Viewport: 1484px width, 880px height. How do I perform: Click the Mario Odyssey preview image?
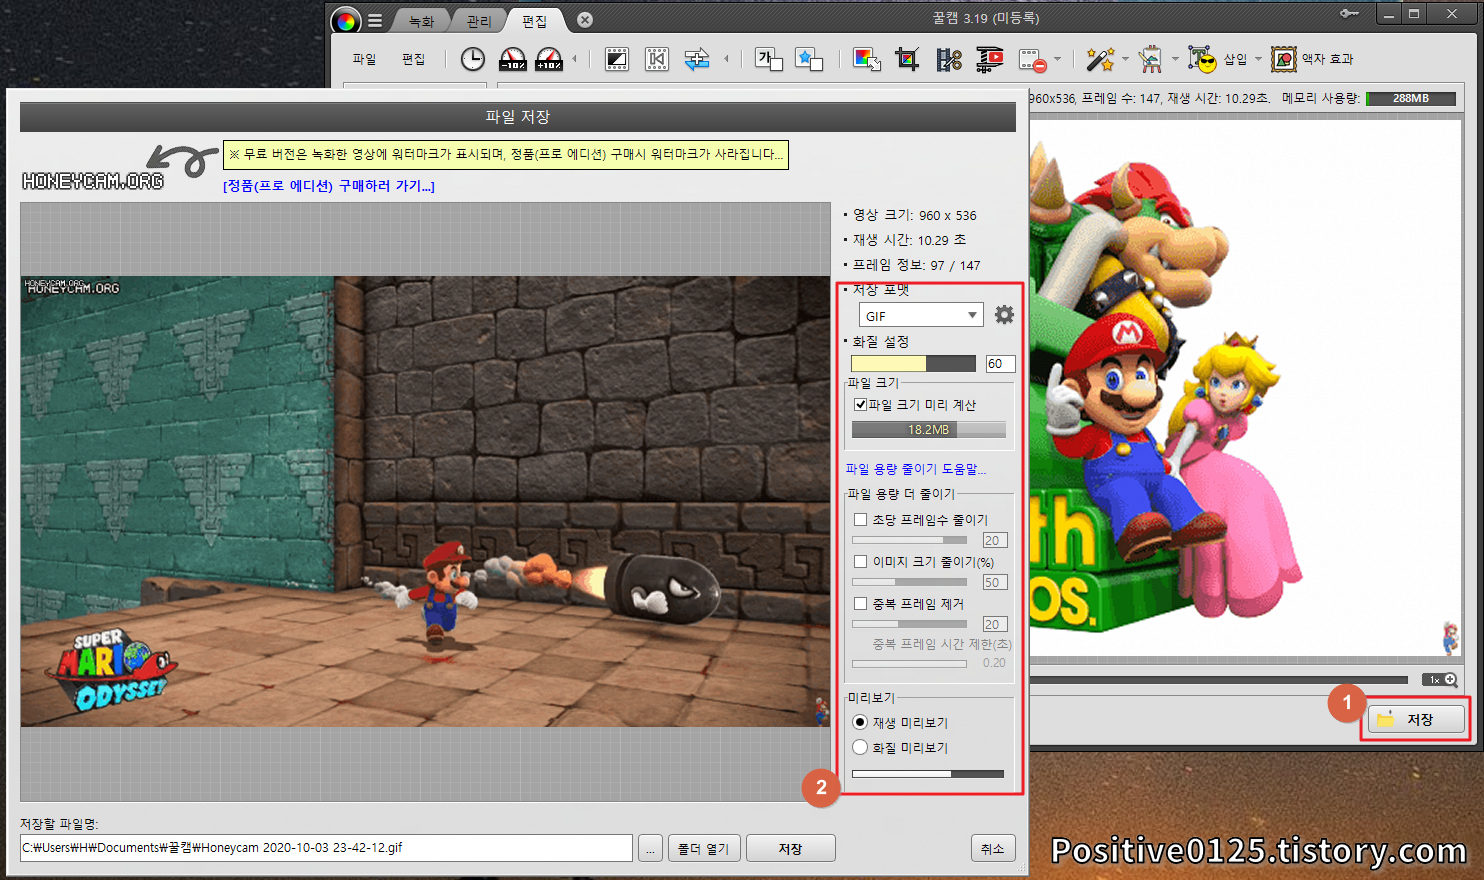click(426, 501)
